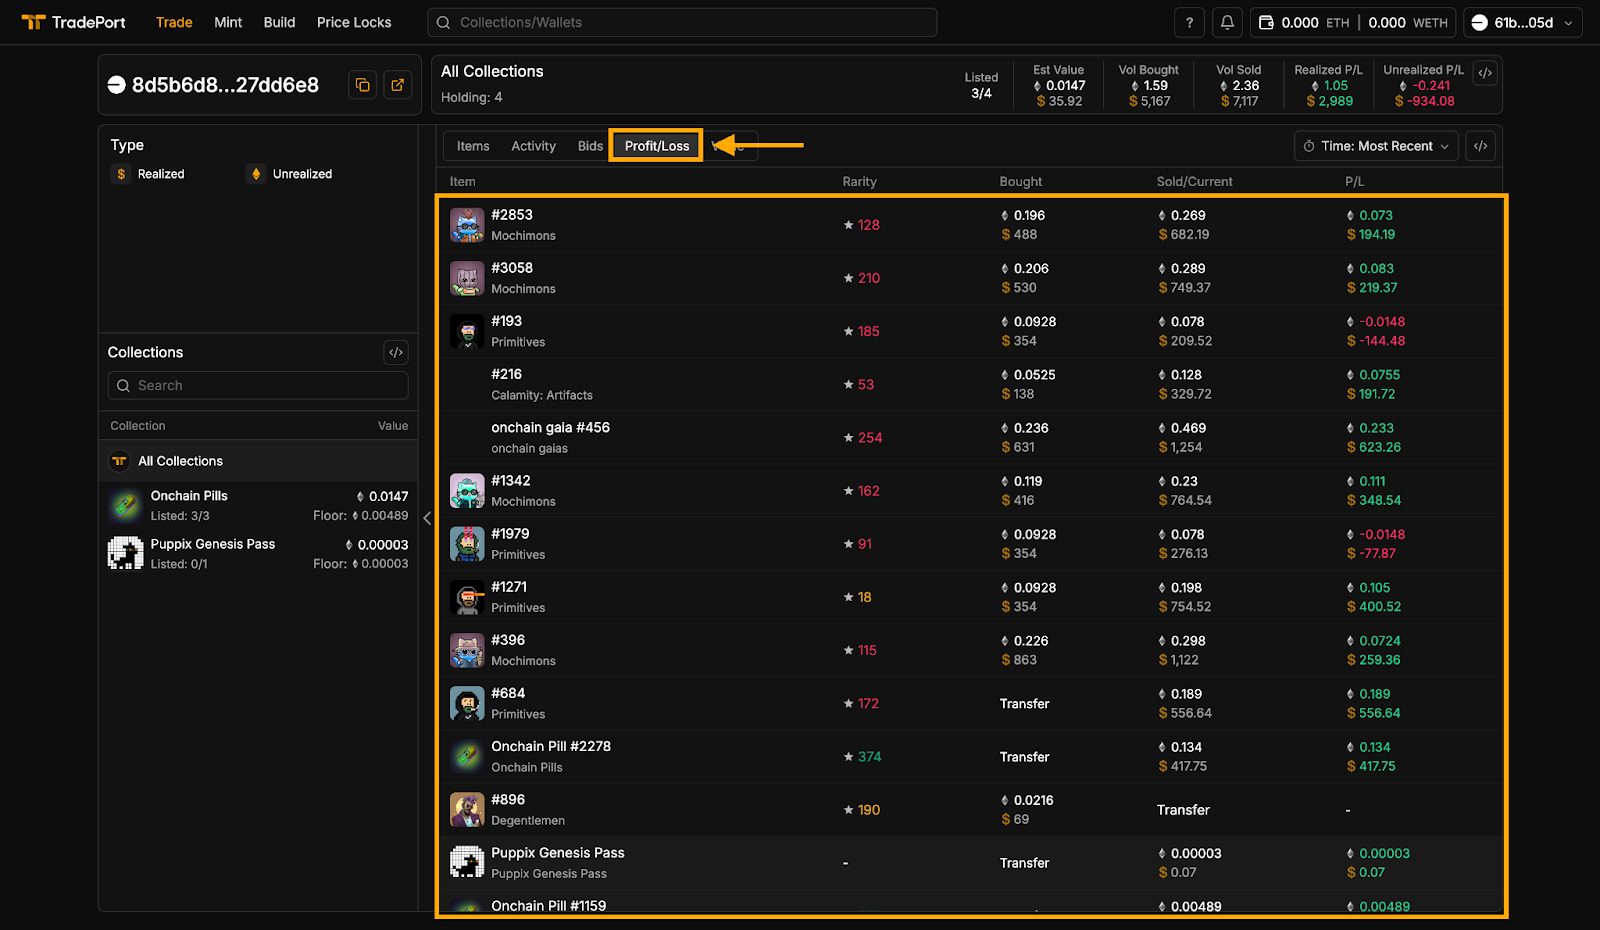Expand the 61b...05d account menu

pyautogui.click(x=1523, y=22)
